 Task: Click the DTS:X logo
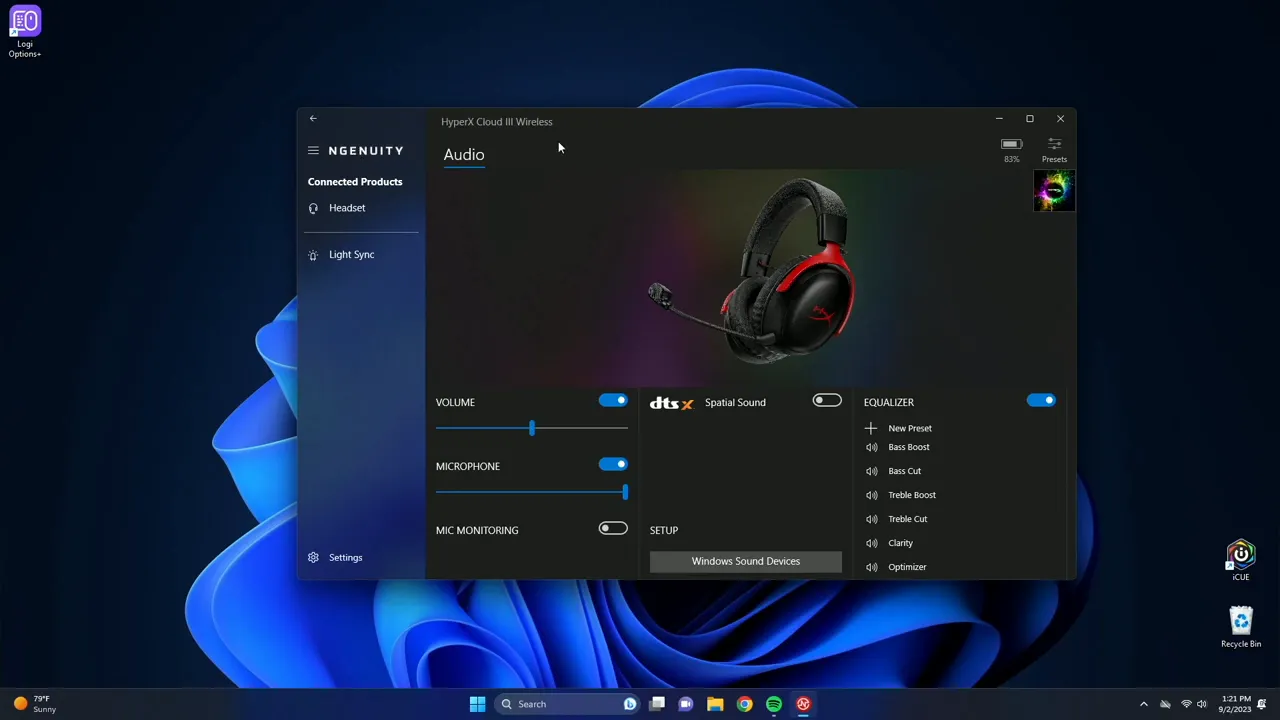pyautogui.click(x=670, y=403)
